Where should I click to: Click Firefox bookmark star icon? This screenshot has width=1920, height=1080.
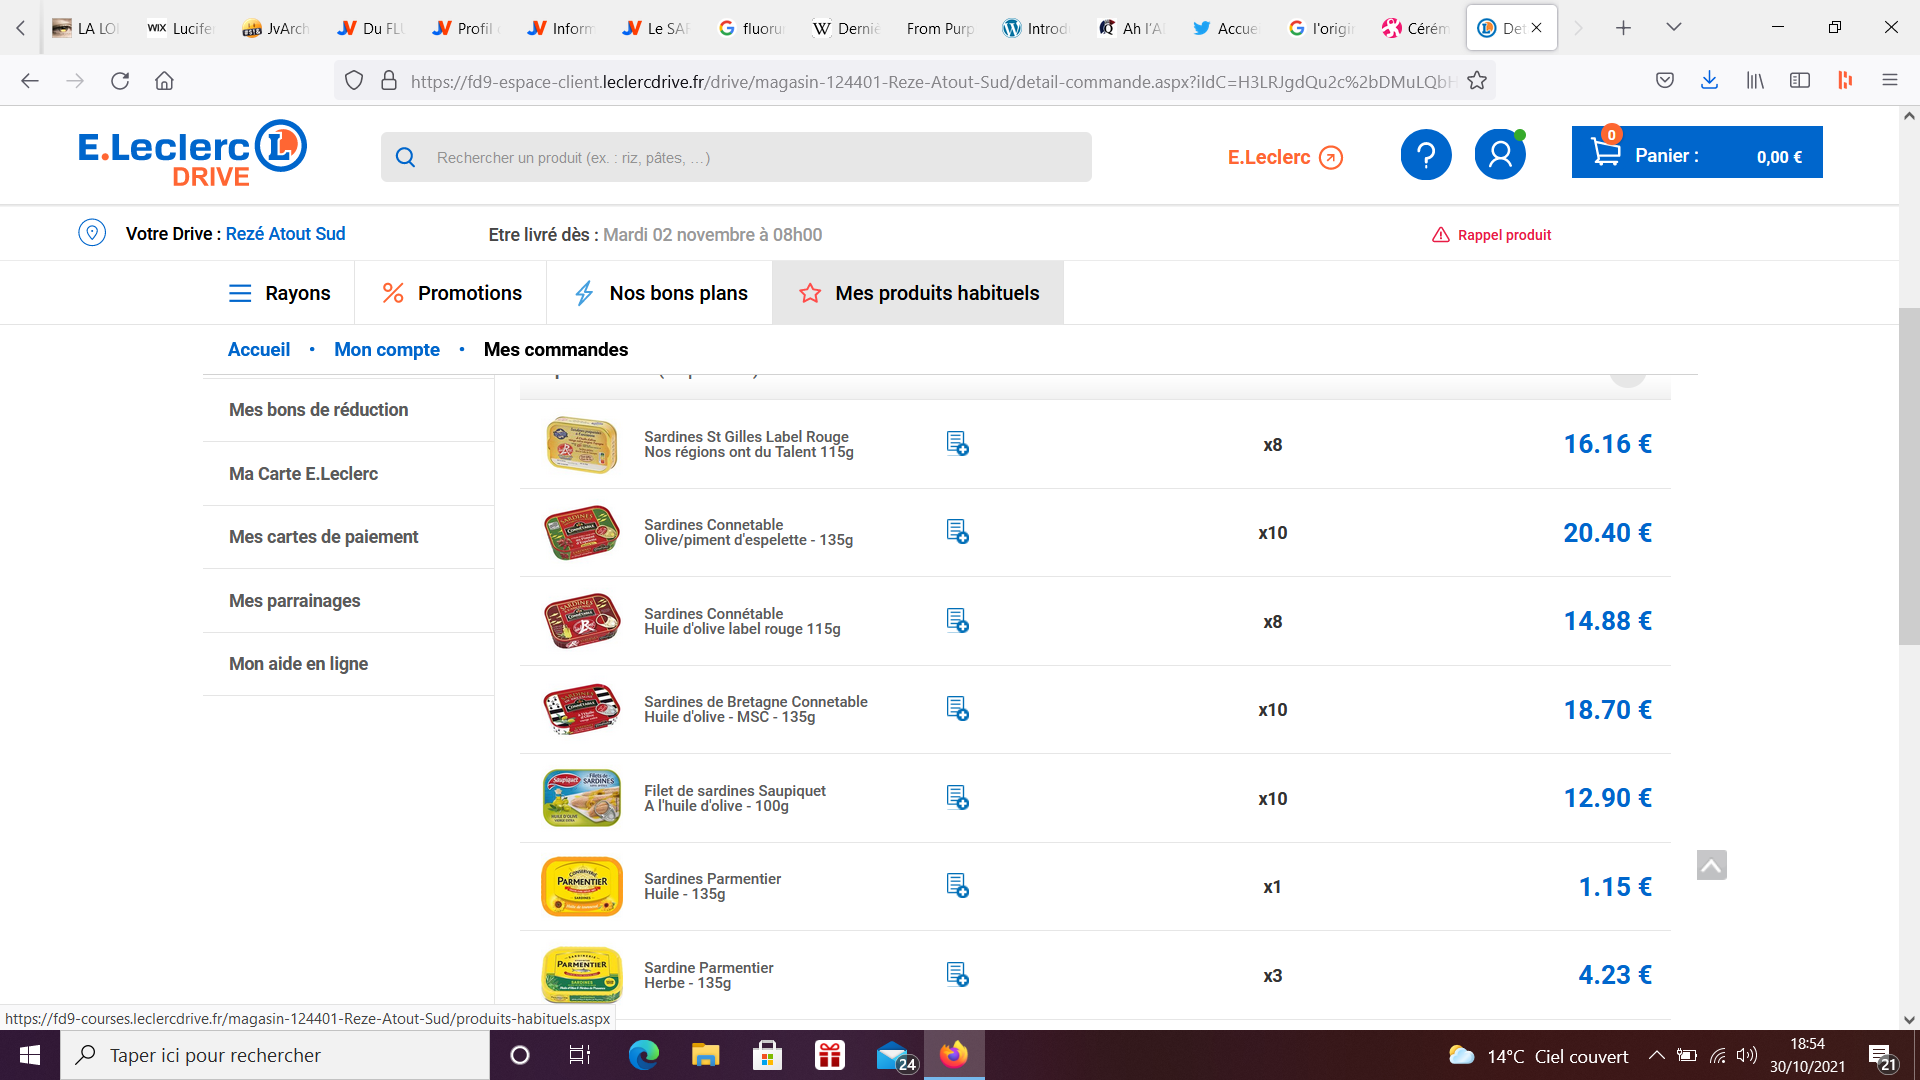(x=1477, y=81)
